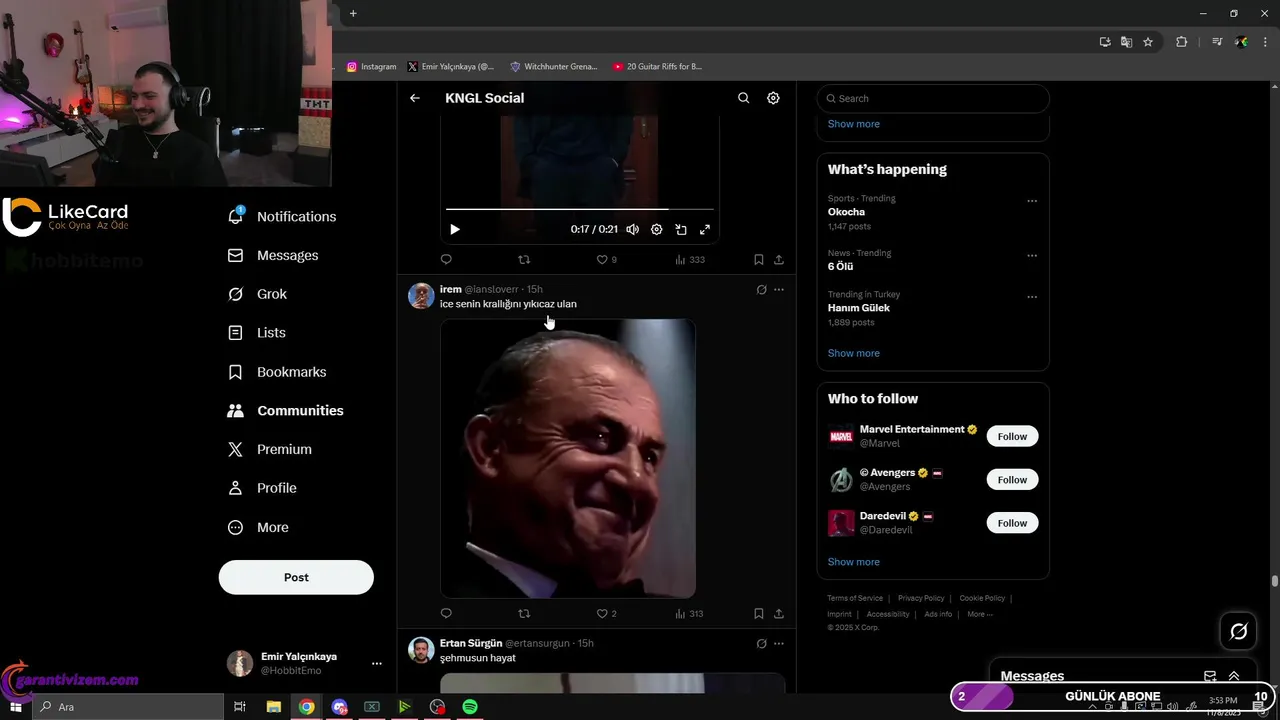The width and height of the screenshot is (1280, 720).
Task: Open Messages in the sidebar
Action: [x=273, y=255]
